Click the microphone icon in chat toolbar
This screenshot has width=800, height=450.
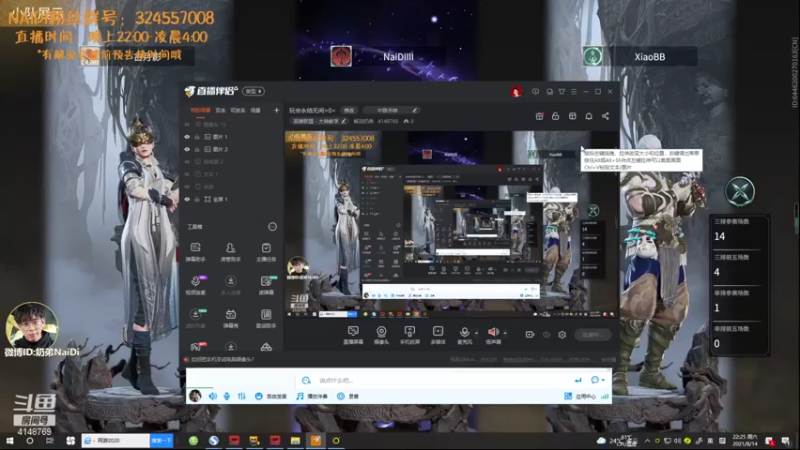227,396
